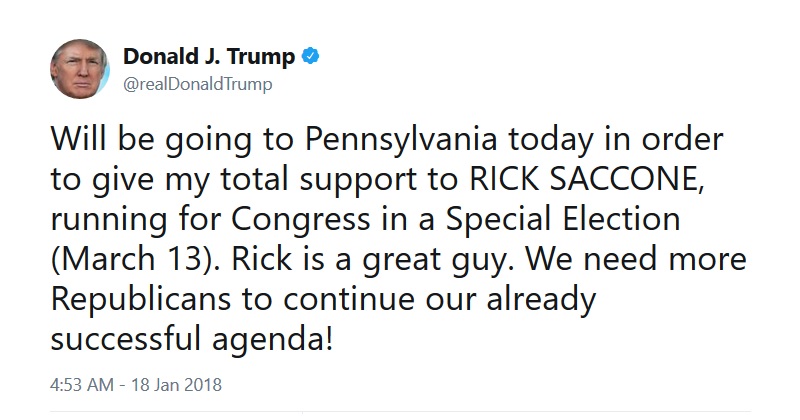Click the word Pennsylvania in the tweet
Viewport: 800px width, 420px height.
pos(401,140)
